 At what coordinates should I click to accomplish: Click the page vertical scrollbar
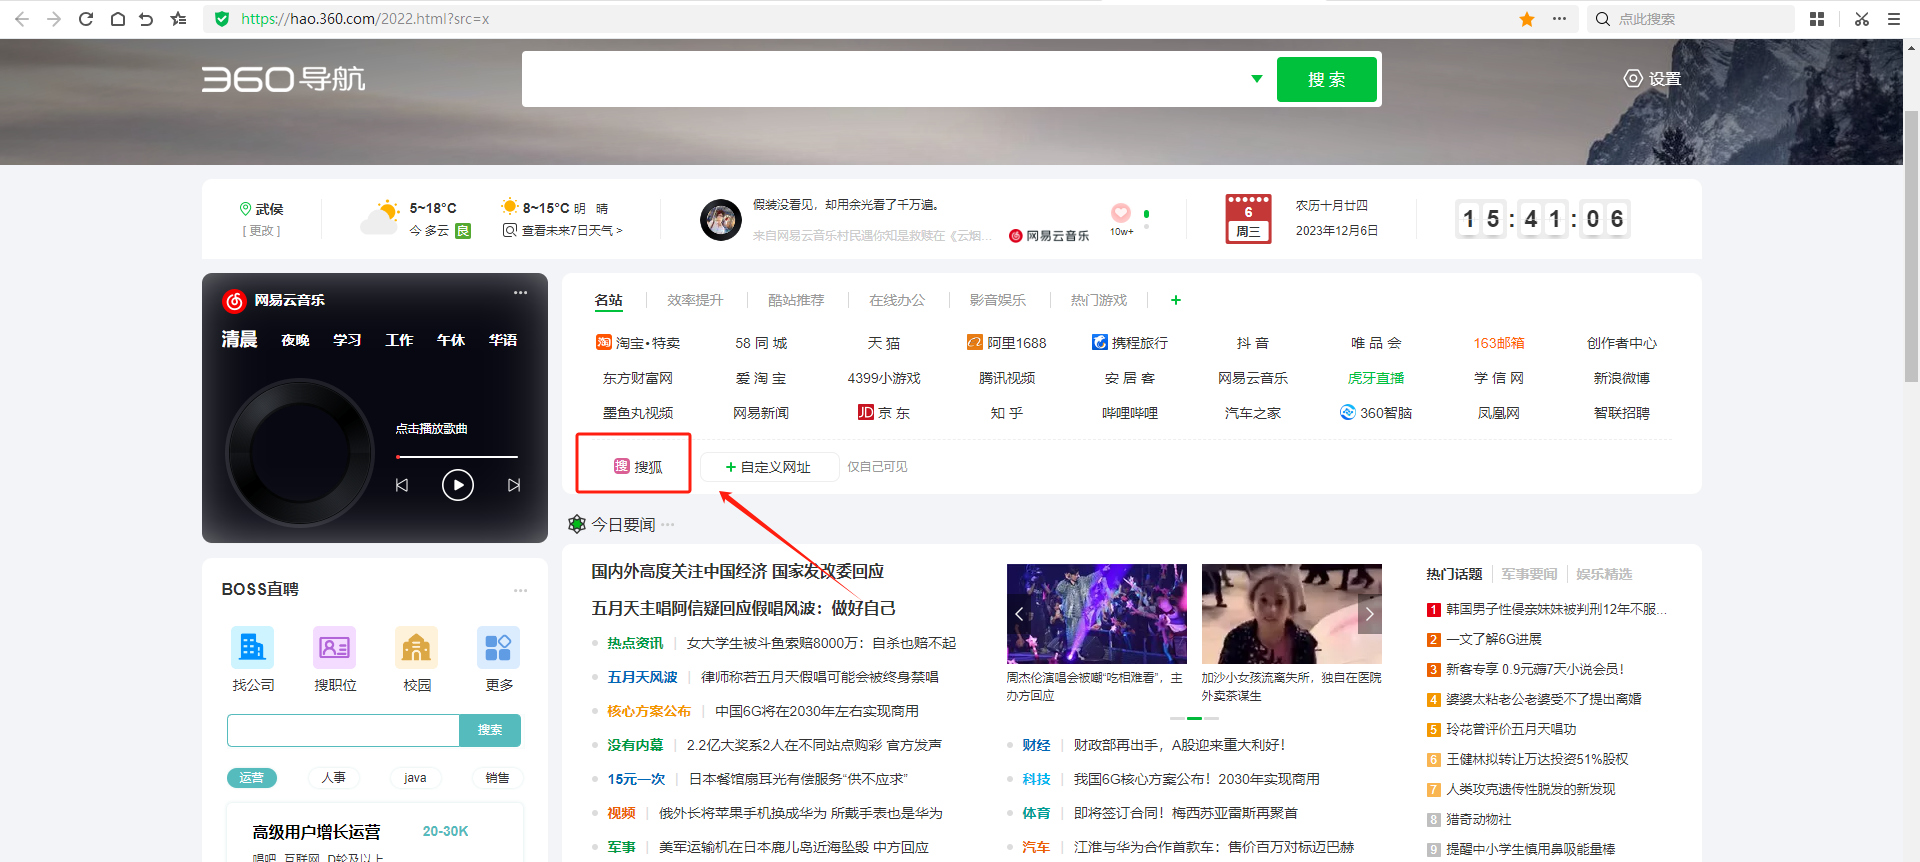pyautogui.click(x=1912, y=245)
